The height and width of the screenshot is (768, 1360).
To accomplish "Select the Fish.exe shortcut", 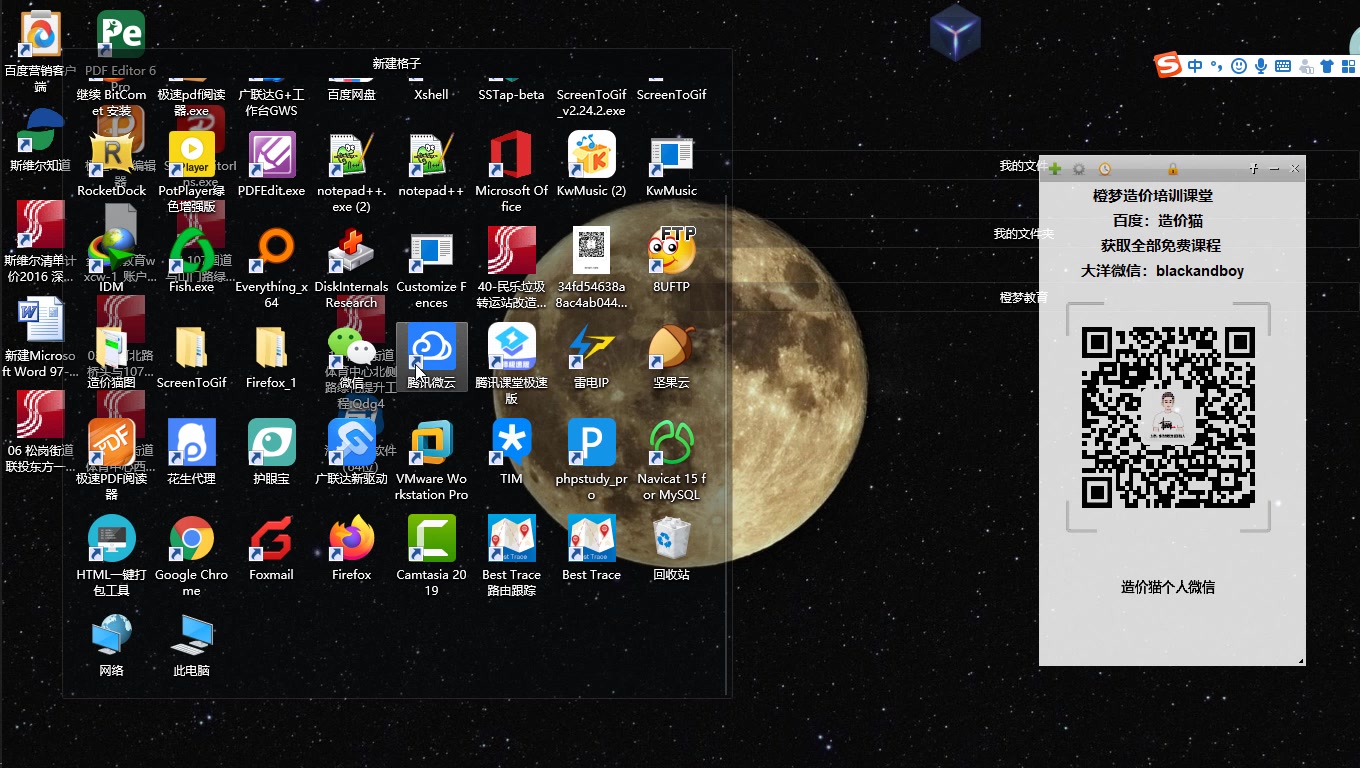I will tap(192, 260).
